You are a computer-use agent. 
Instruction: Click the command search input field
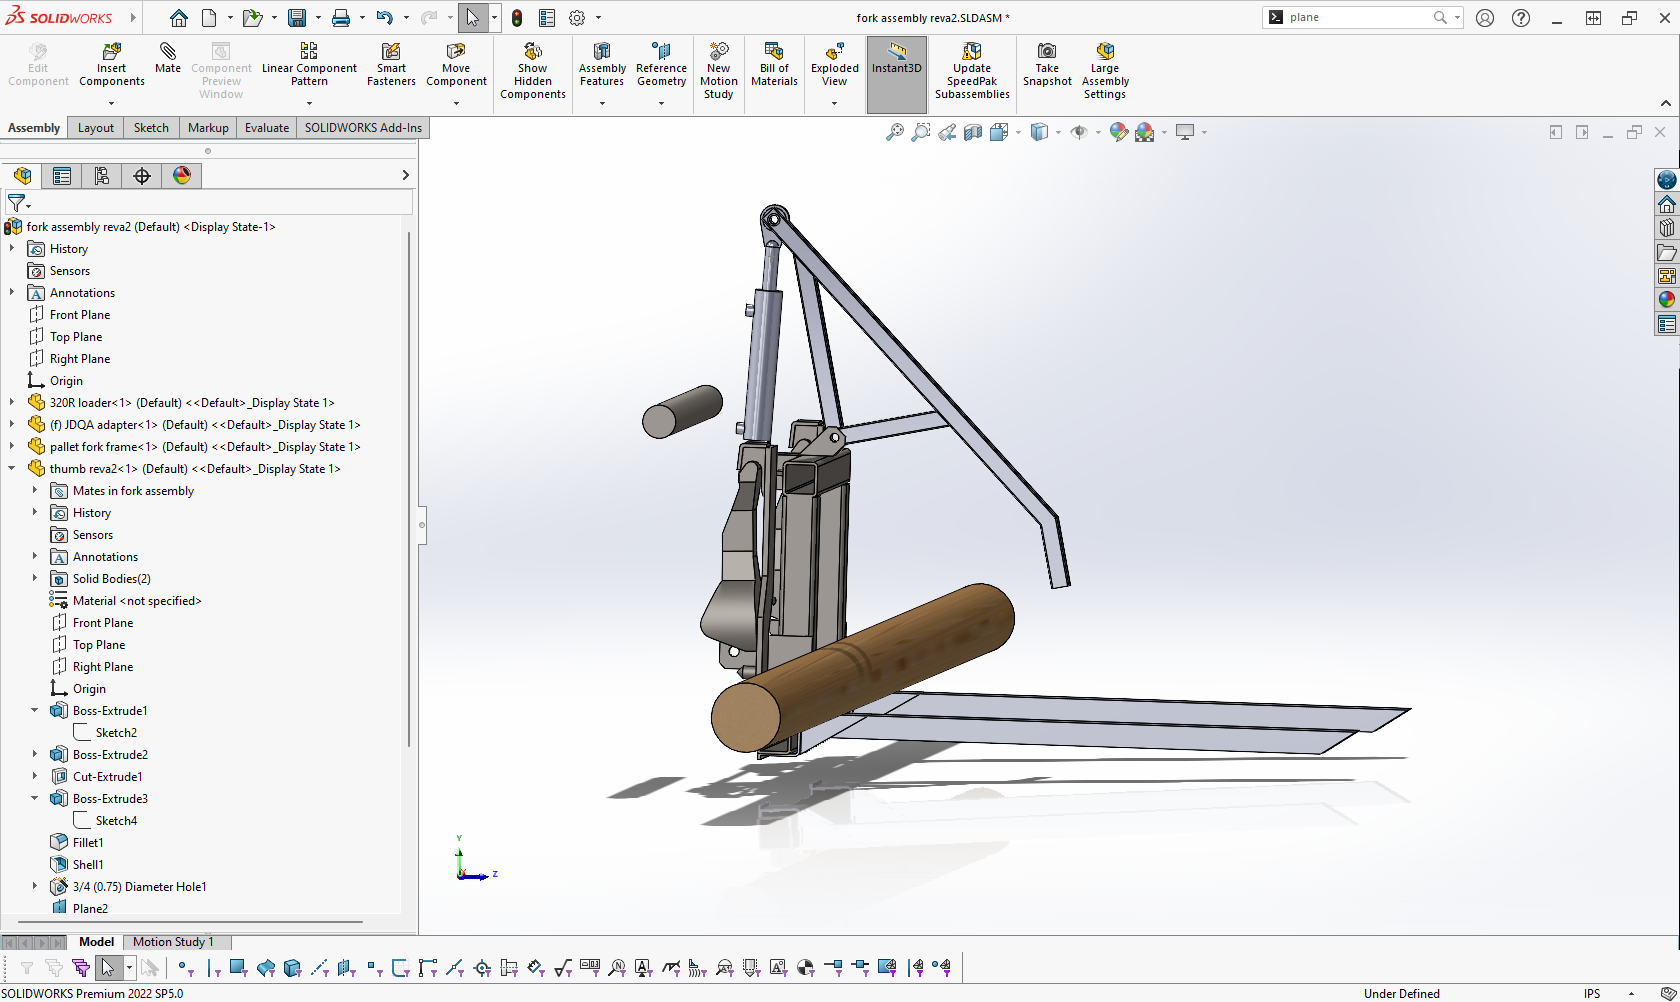click(x=1358, y=18)
